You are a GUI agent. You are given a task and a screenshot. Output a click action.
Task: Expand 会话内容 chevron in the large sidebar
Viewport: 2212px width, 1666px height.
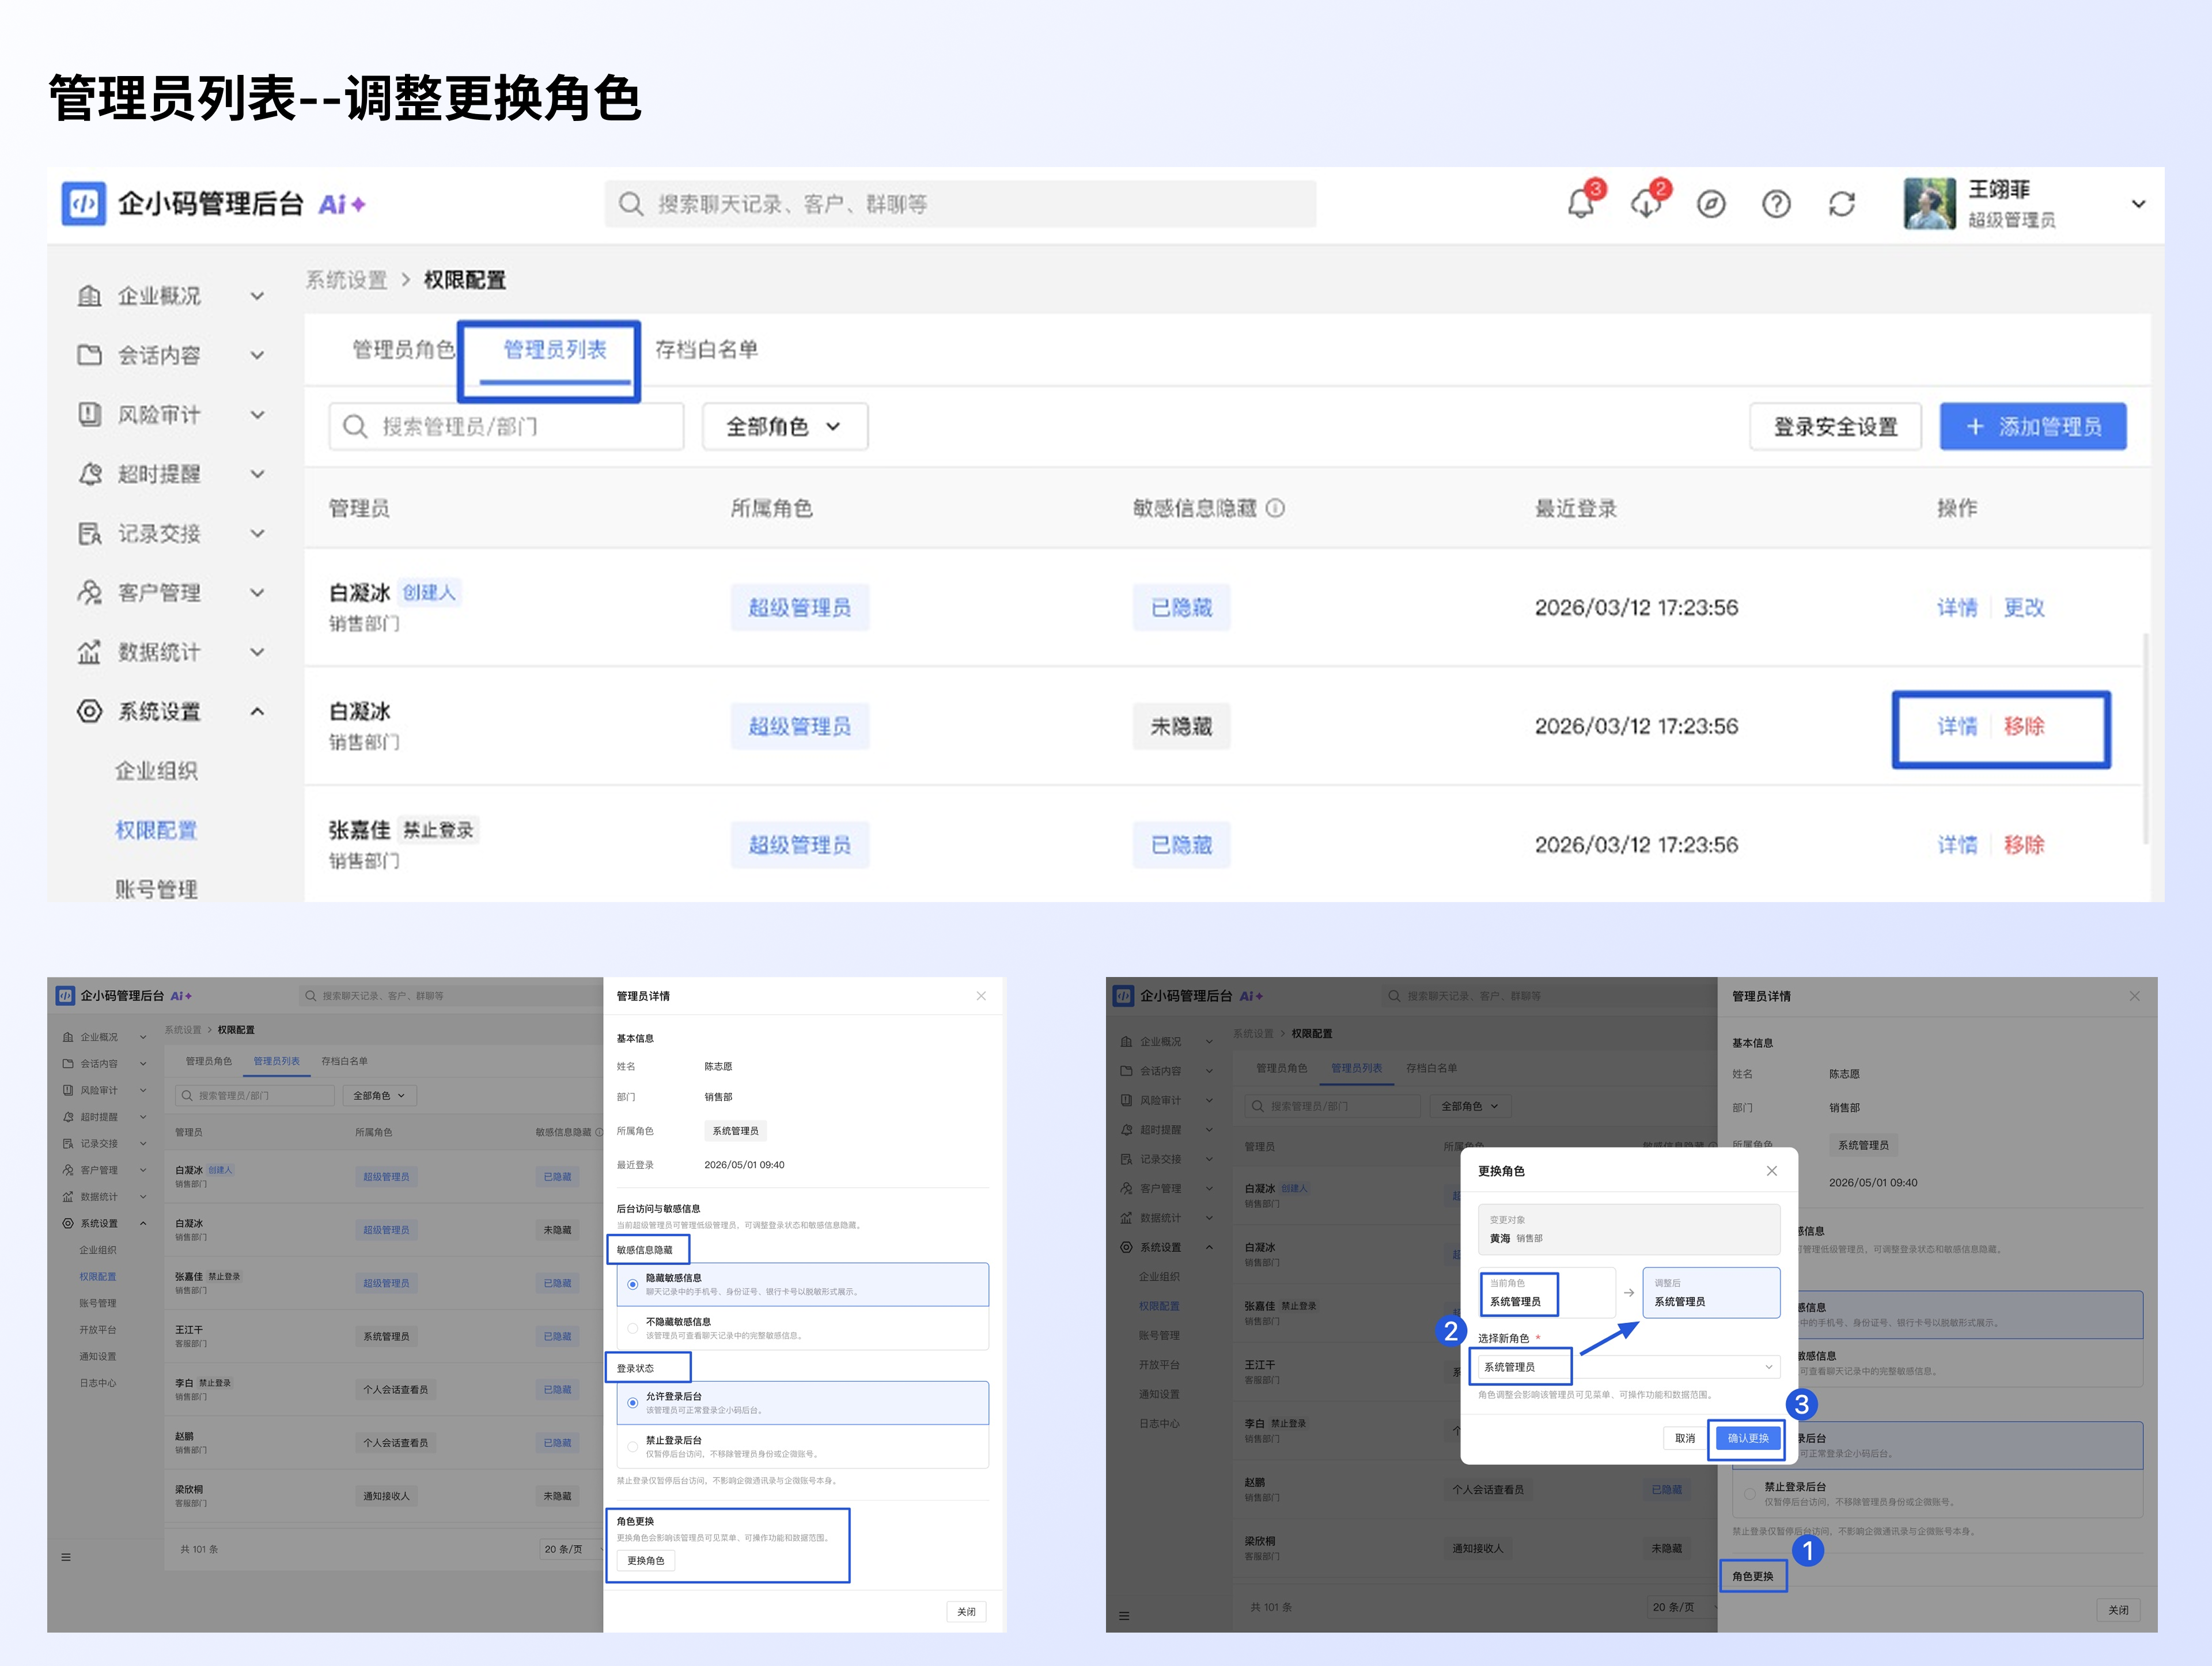(x=257, y=355)
